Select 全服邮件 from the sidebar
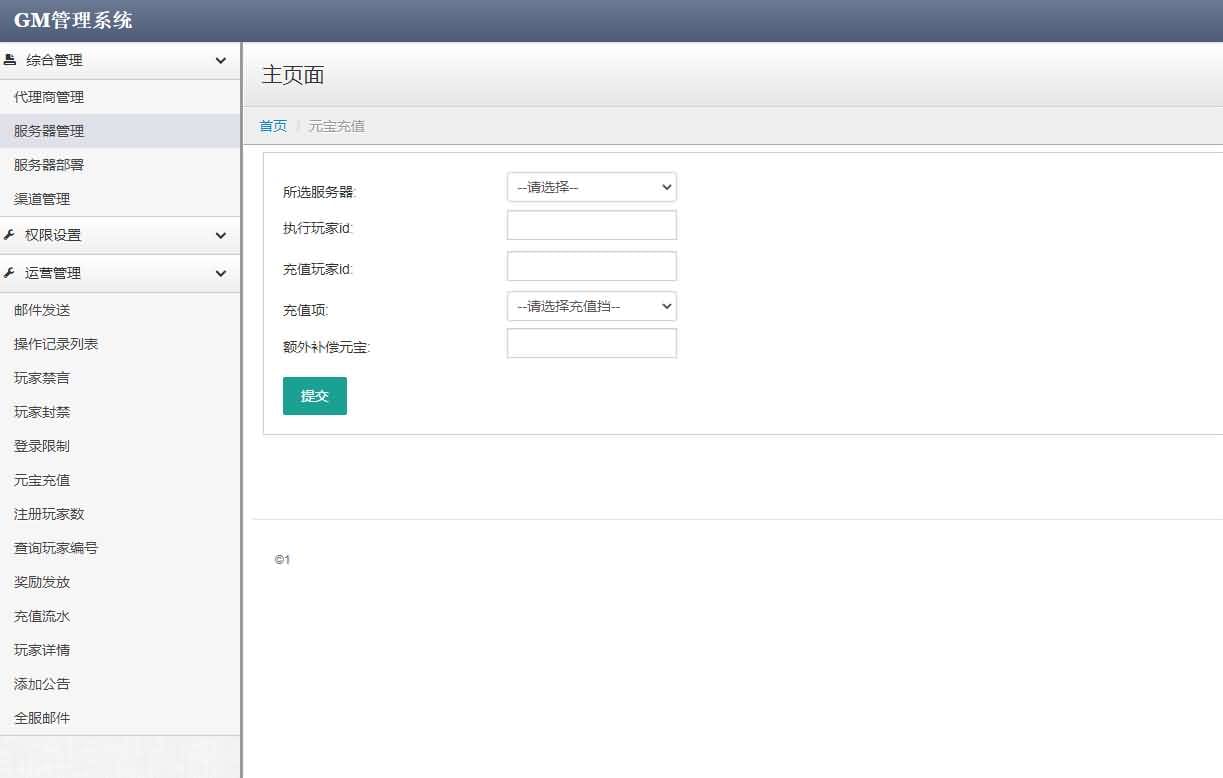1223x778 pixels. [41, 718]
